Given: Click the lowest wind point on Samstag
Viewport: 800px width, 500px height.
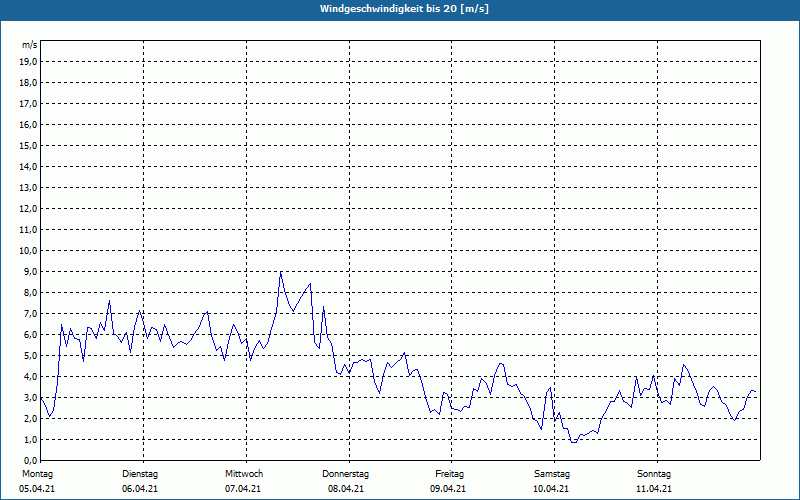Looking at the screenshot, I should coord(574,442).
